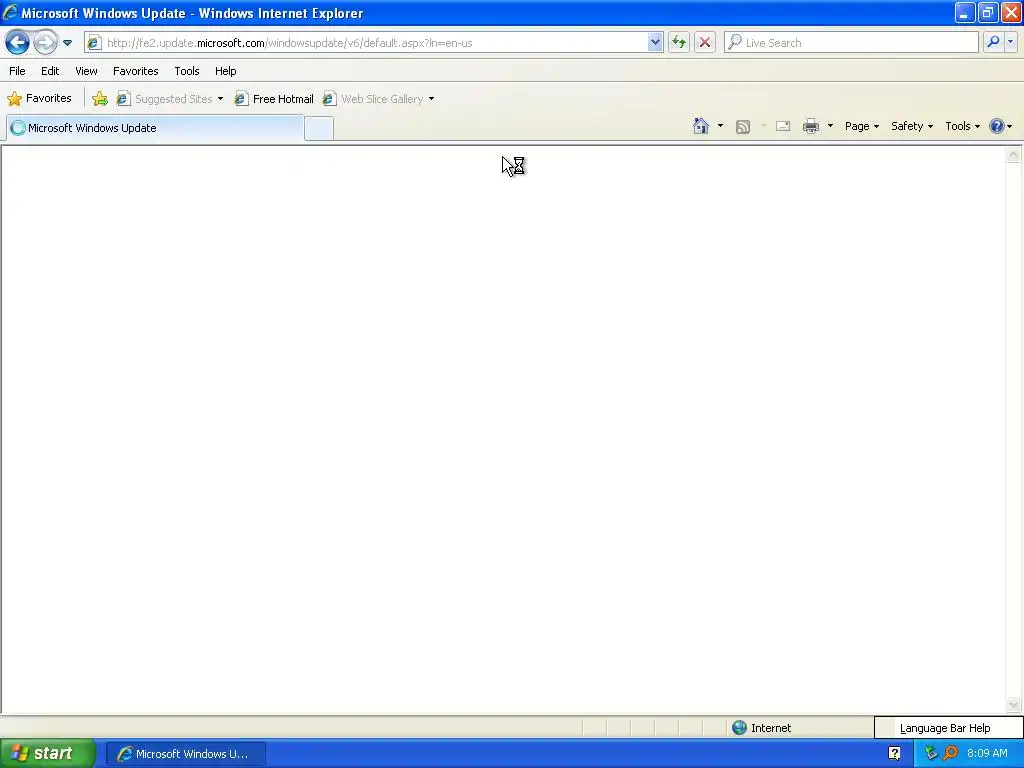1024x768 pixels.
Task: Click the Read Mail icon
Action: tap(783, 126)
